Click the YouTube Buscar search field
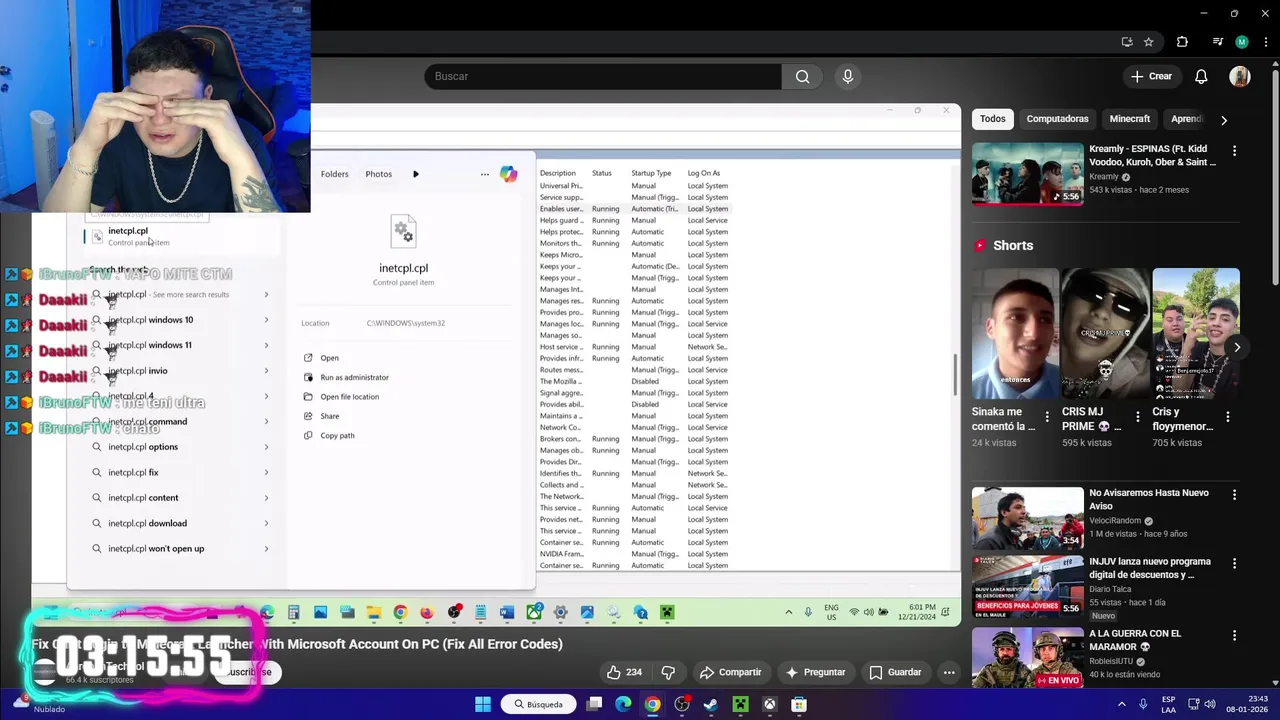 click(x=603, y=76)
